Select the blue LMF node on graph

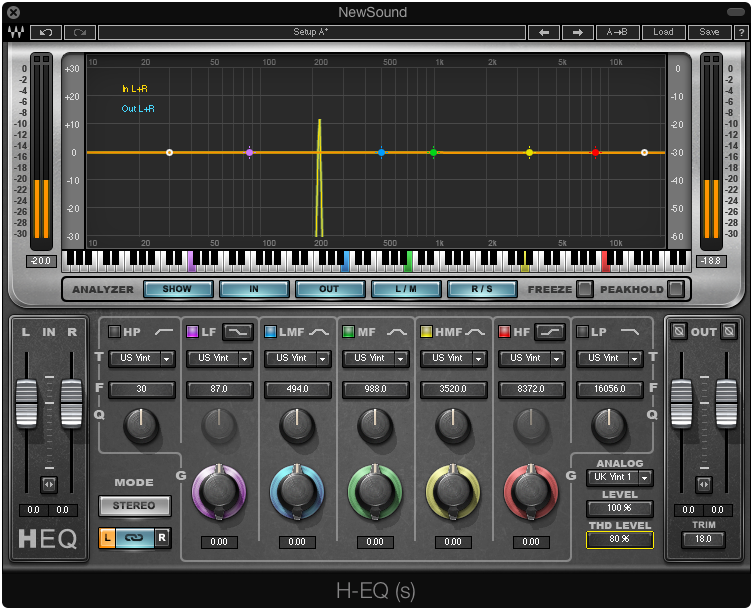pyautogui.click(x=381, y=152)
